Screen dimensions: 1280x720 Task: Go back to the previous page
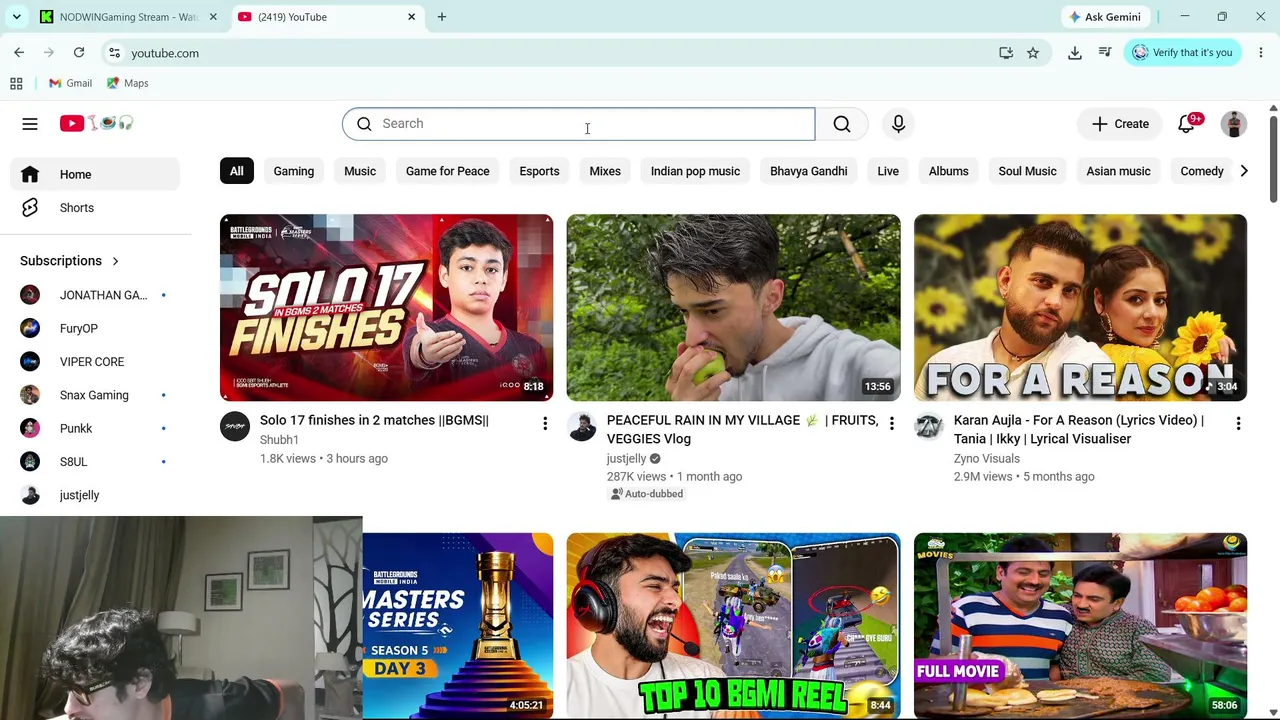(x=19, y=52)
